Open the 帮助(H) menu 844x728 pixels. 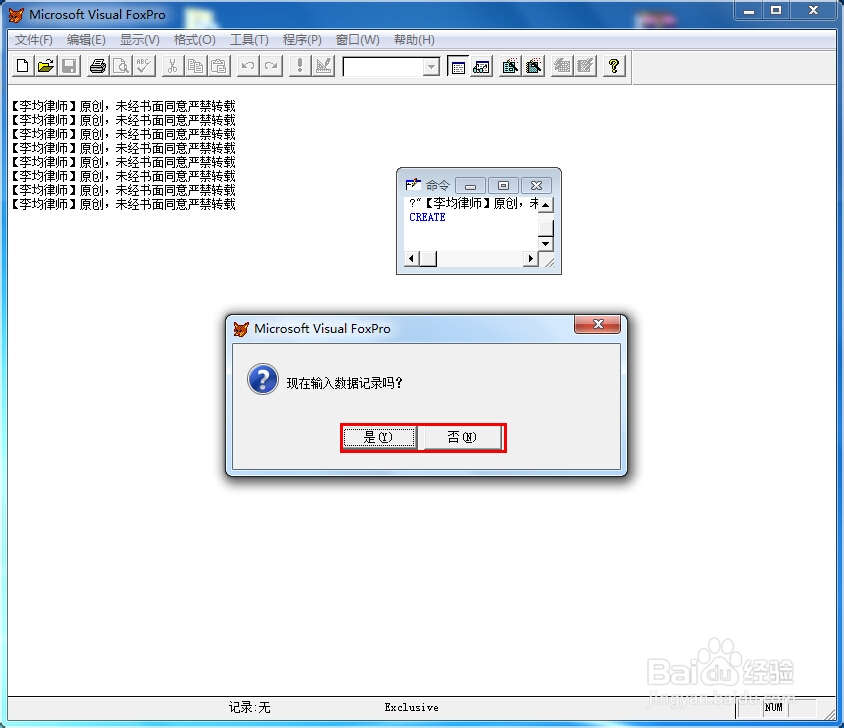414,40
